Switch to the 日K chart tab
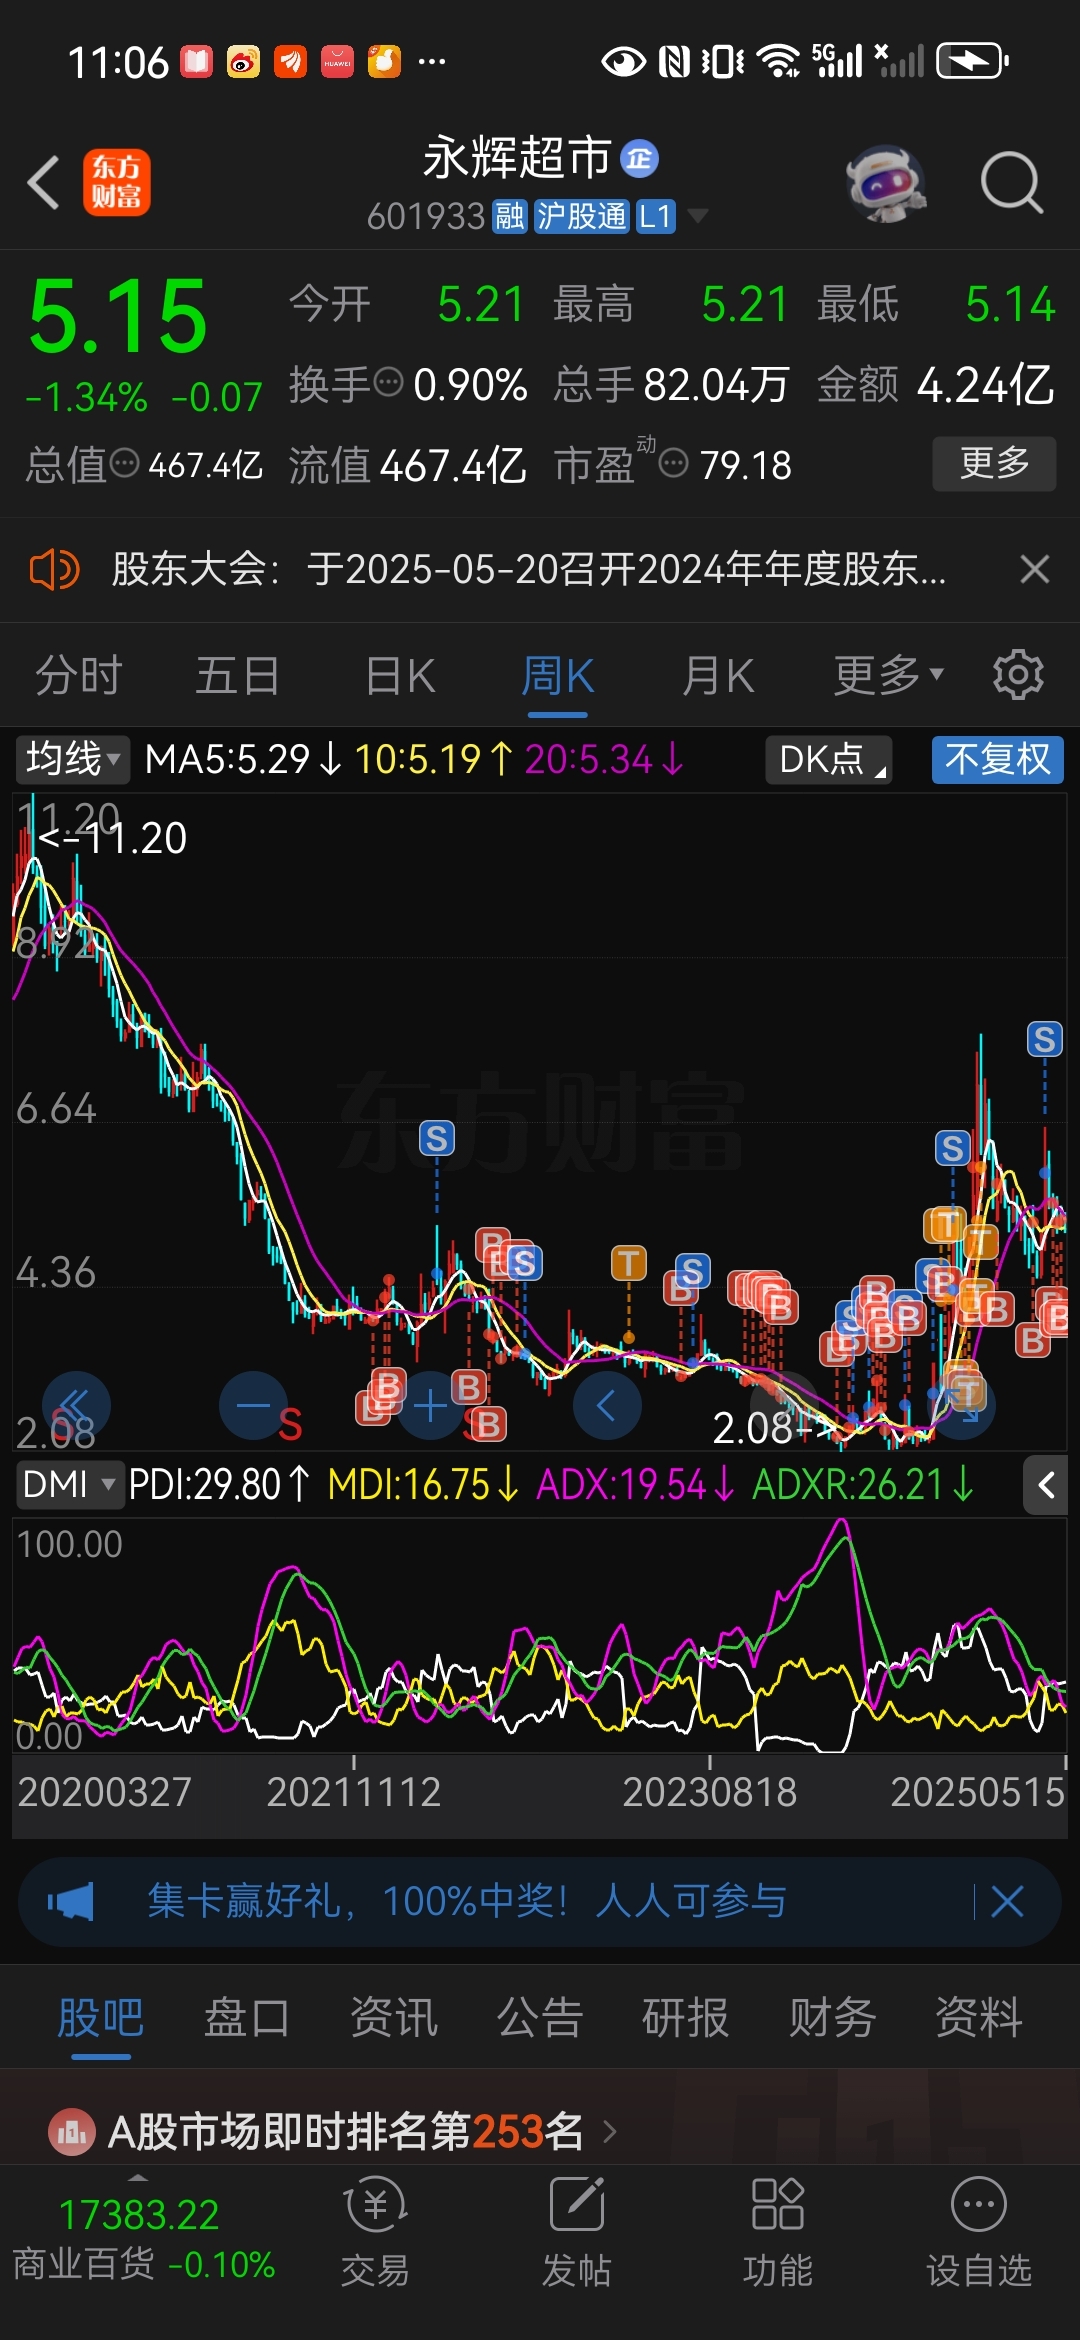The height and width of the screenshot is (2340, 1080). click(x=399, y=676)
